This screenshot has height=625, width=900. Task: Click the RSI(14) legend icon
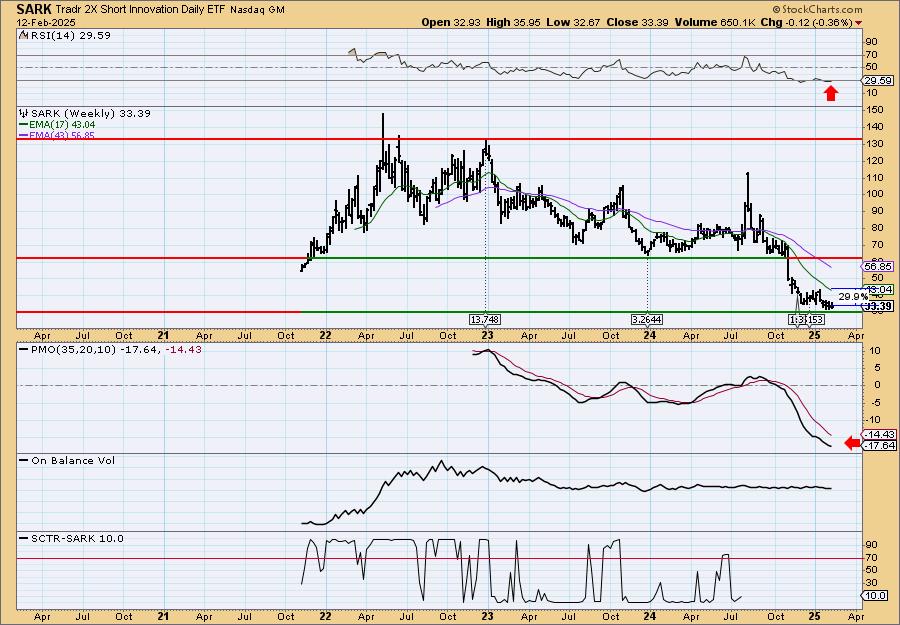click(x=22, y=35)
